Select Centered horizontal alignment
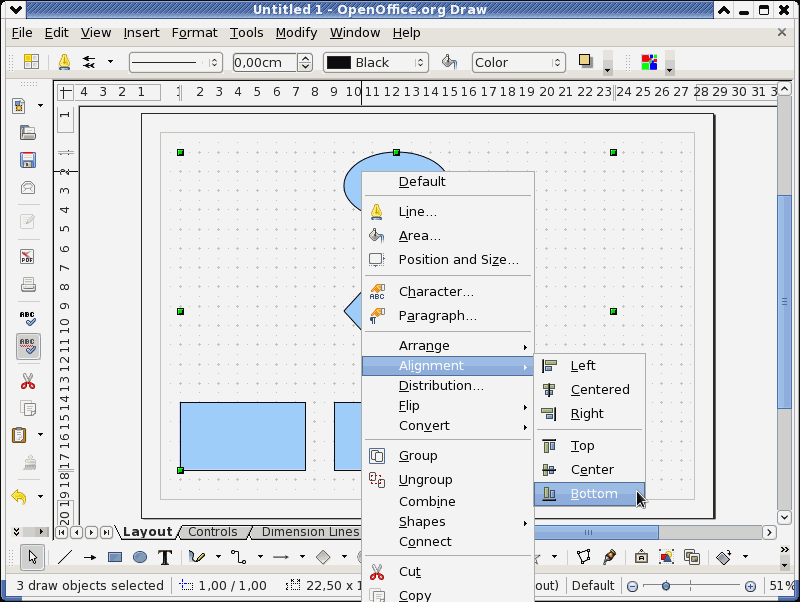This screenshot has height=602, width=800. click(x=589, y=390)
